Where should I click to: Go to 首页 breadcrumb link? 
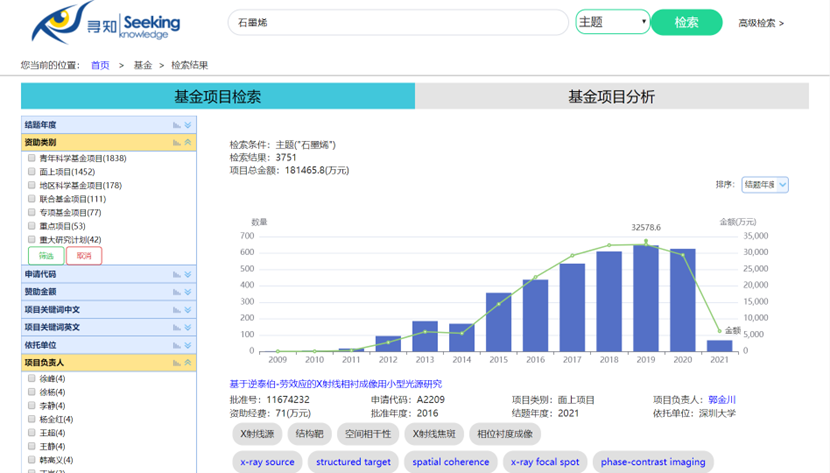(100, 65)
